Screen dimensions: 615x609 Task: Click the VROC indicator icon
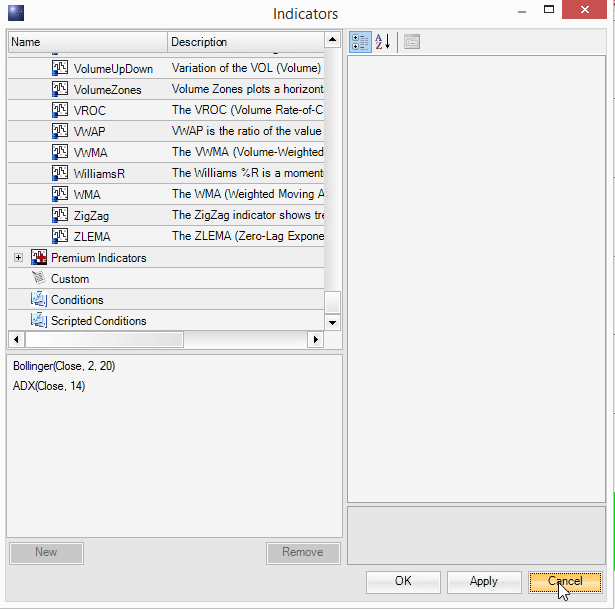[60, 110]
